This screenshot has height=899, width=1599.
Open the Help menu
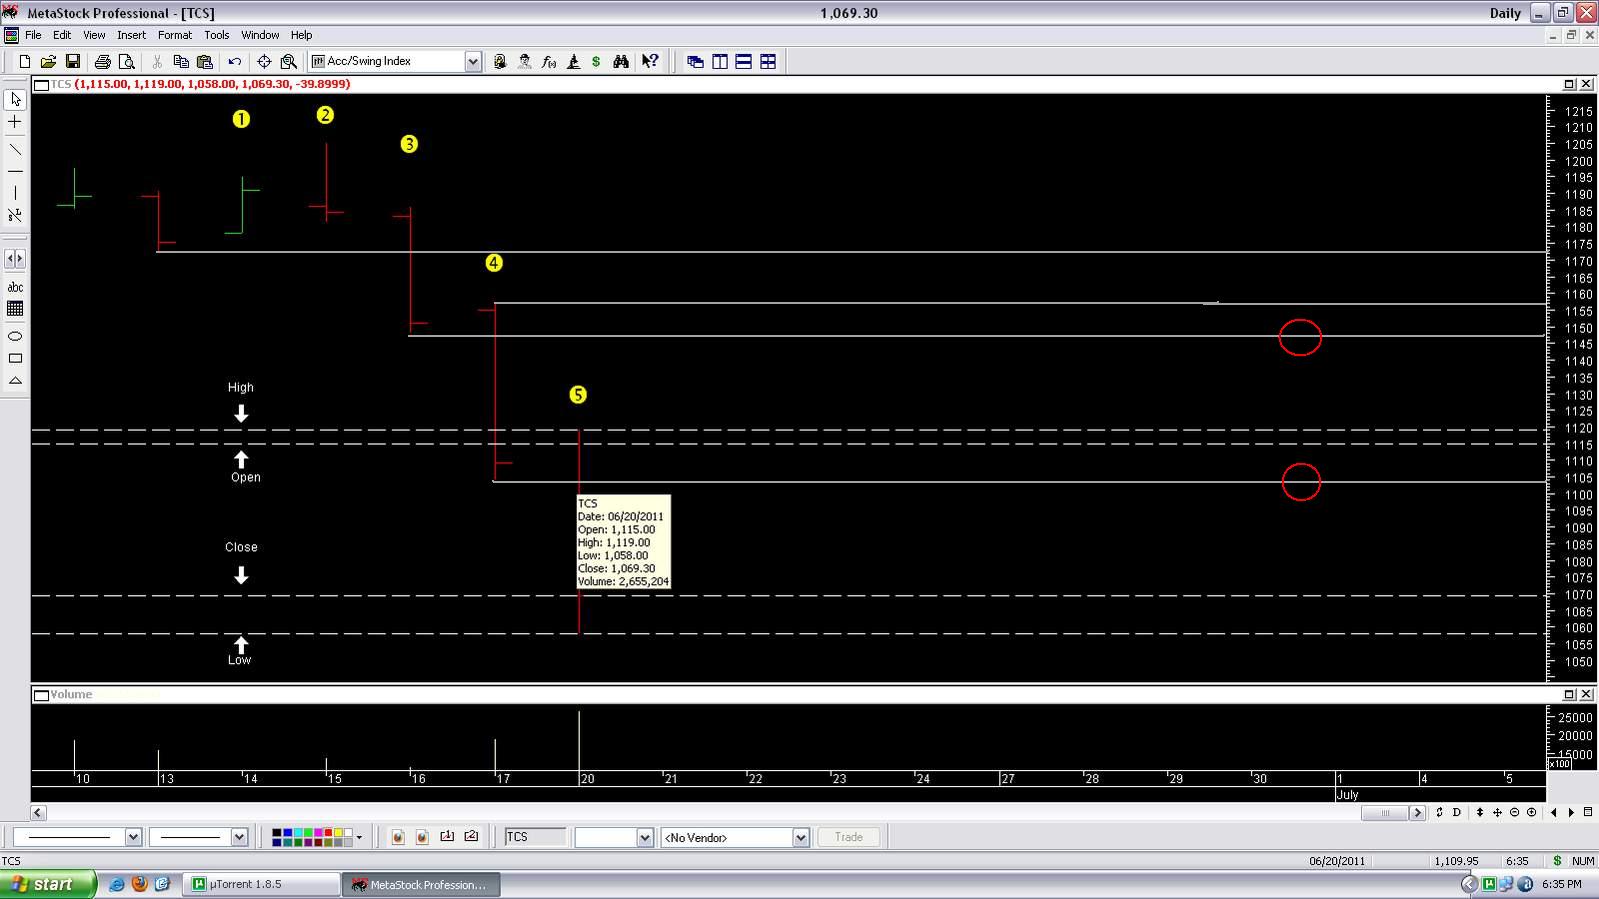[x=301, y=35]
